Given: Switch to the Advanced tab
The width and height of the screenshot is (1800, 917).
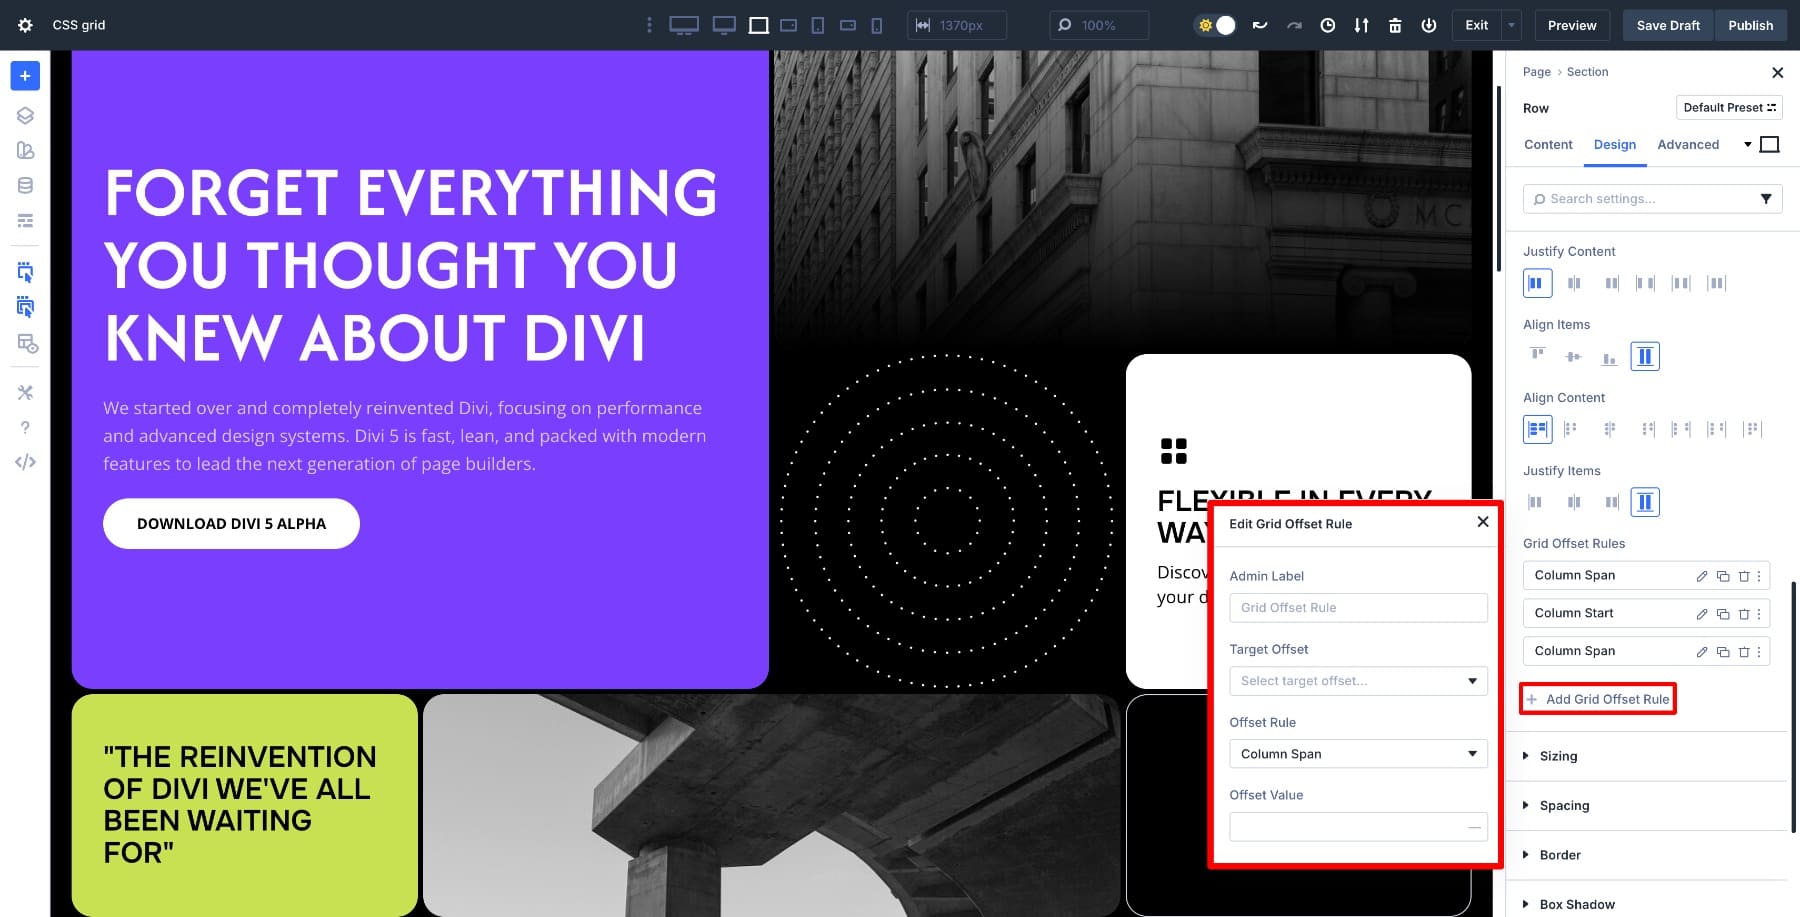Looking at the screenshot, I should pos(1689,145).
